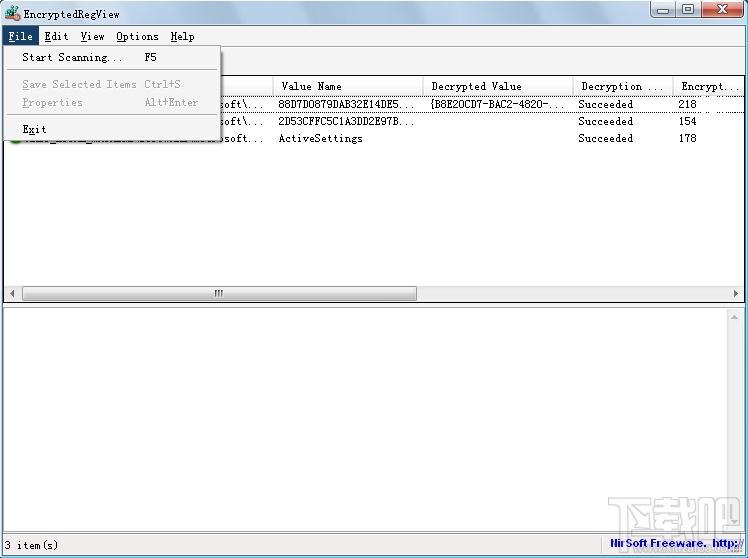Sort by Decrypted Value column header
This screenshot has width=748, height=558.
pos(498,86)
